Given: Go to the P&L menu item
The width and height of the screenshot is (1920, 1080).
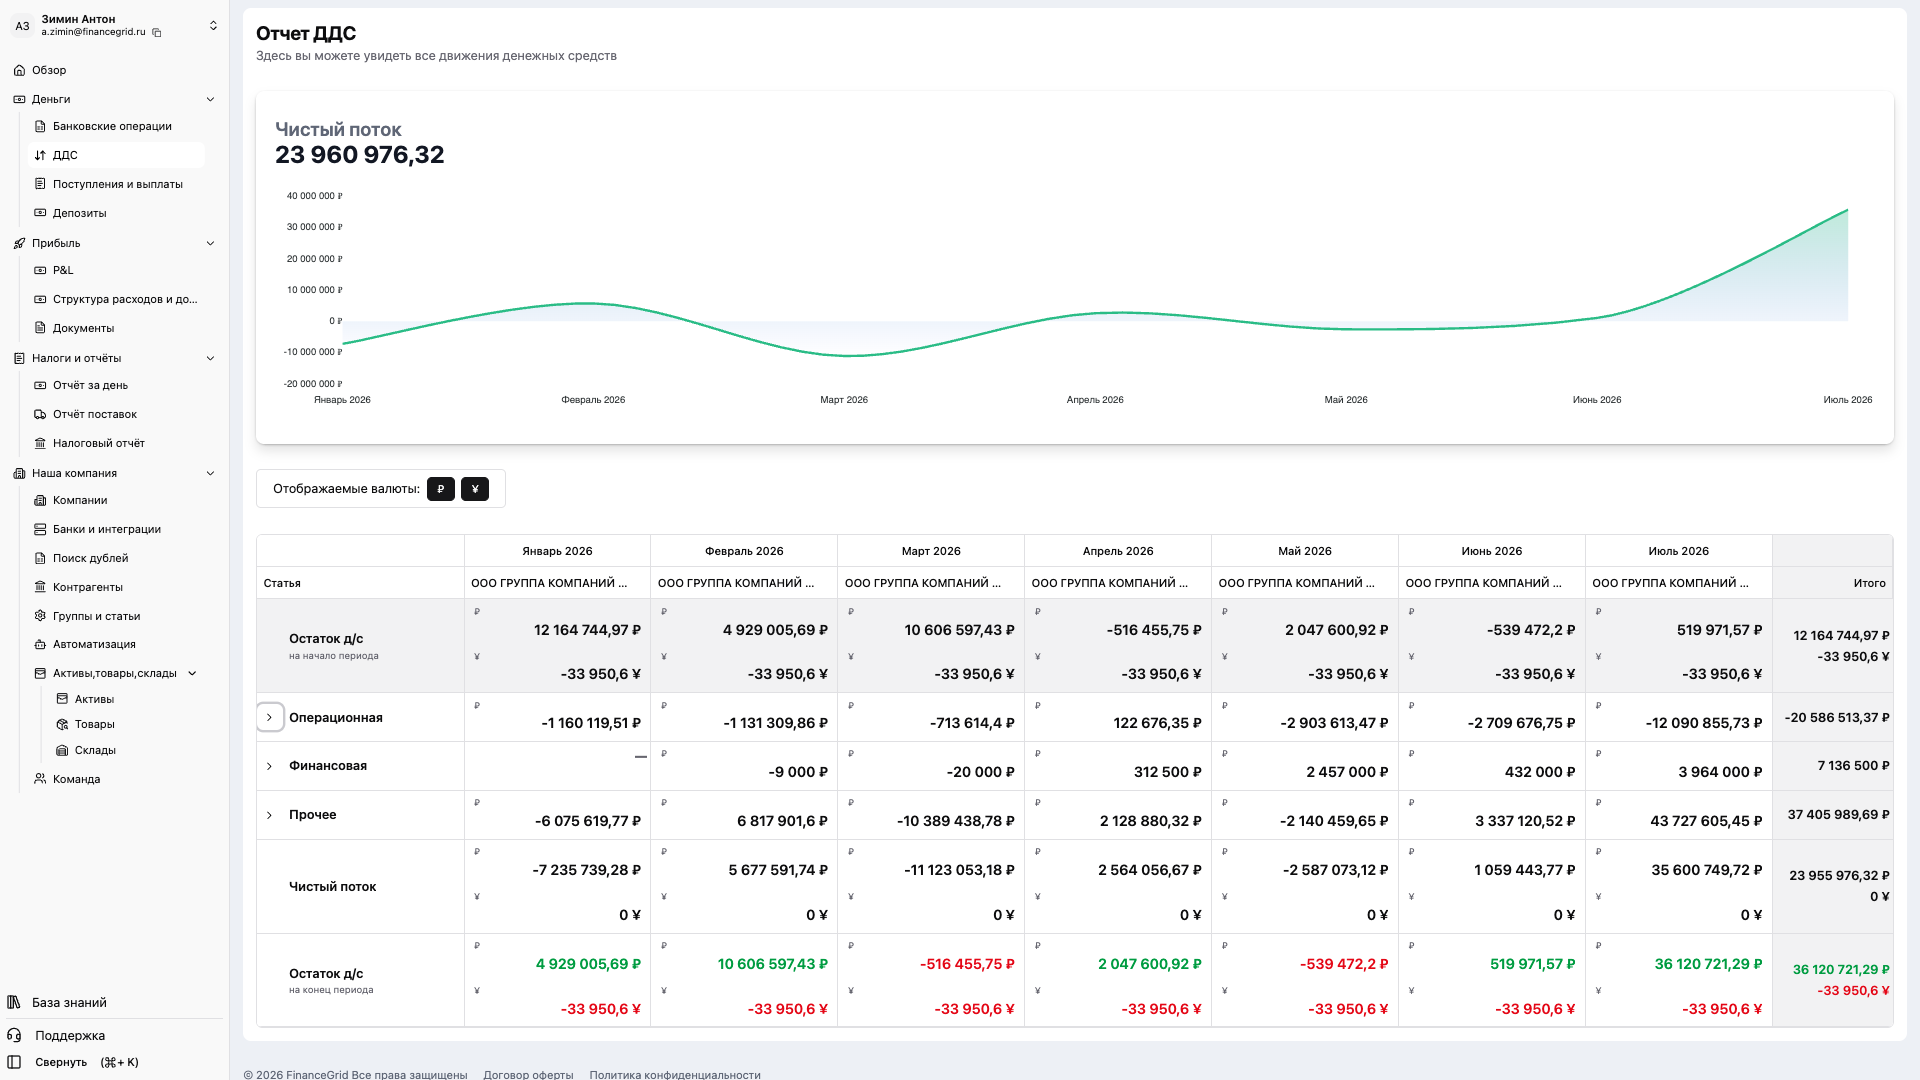Looking at the screenshot, I should click(63, 270).
